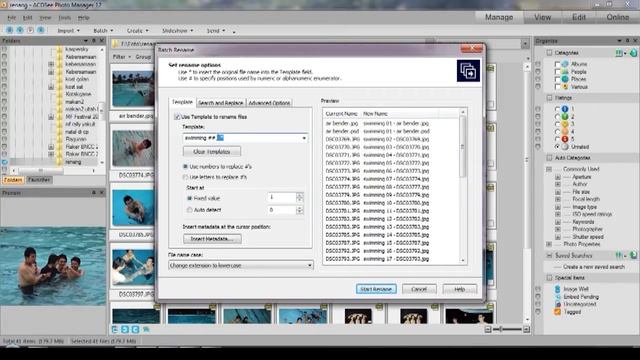Switch to the Favorites pane tab
Viewport: 640px width, 360px height.
click(39, 180)
